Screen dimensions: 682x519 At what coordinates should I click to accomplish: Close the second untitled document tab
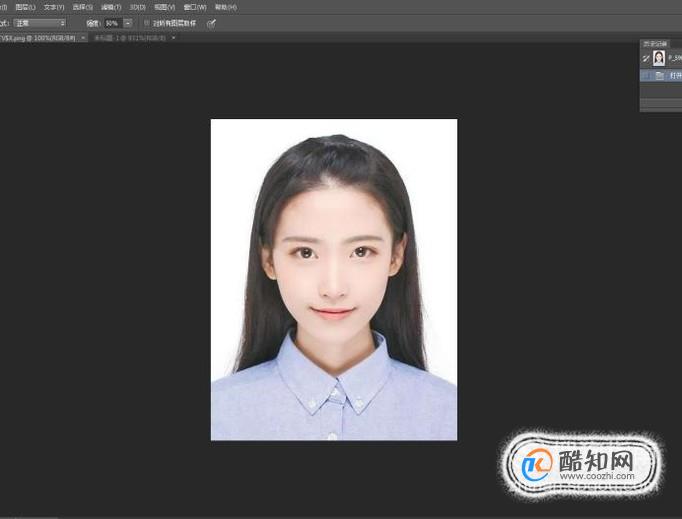pyautogui.click(x=173, y=38)
